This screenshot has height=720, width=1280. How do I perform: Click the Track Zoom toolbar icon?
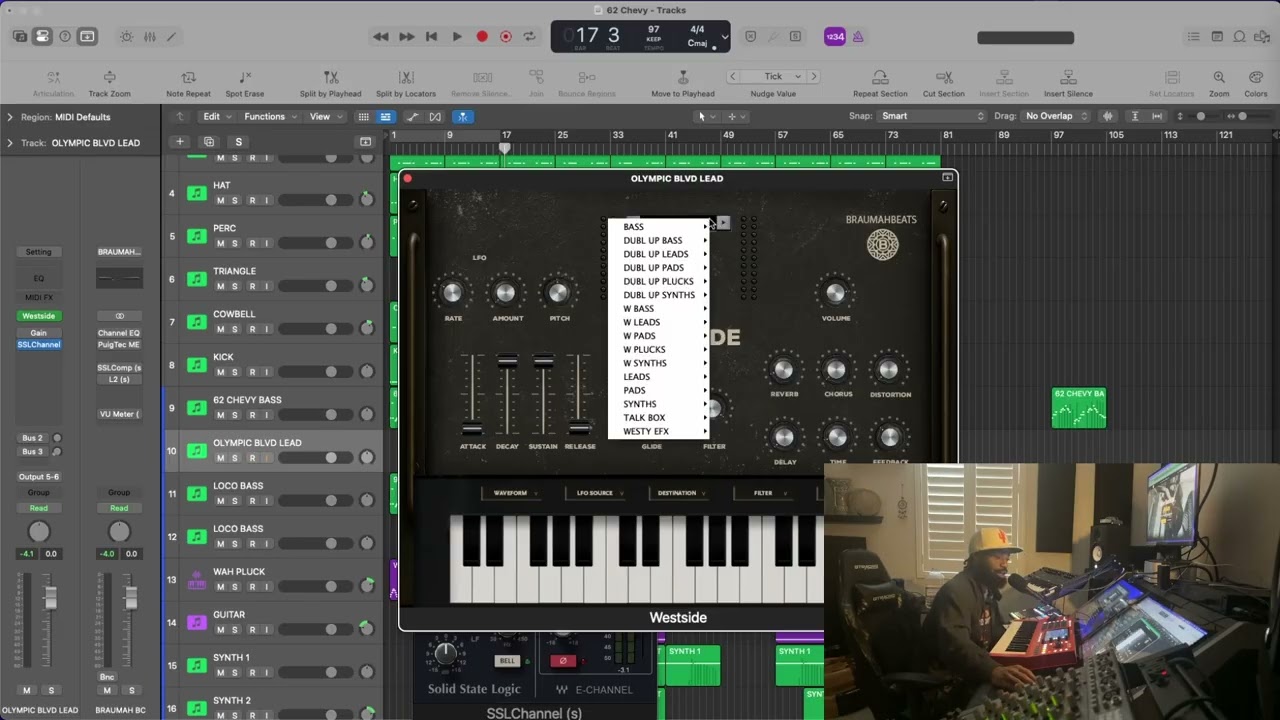click(110, 77)
